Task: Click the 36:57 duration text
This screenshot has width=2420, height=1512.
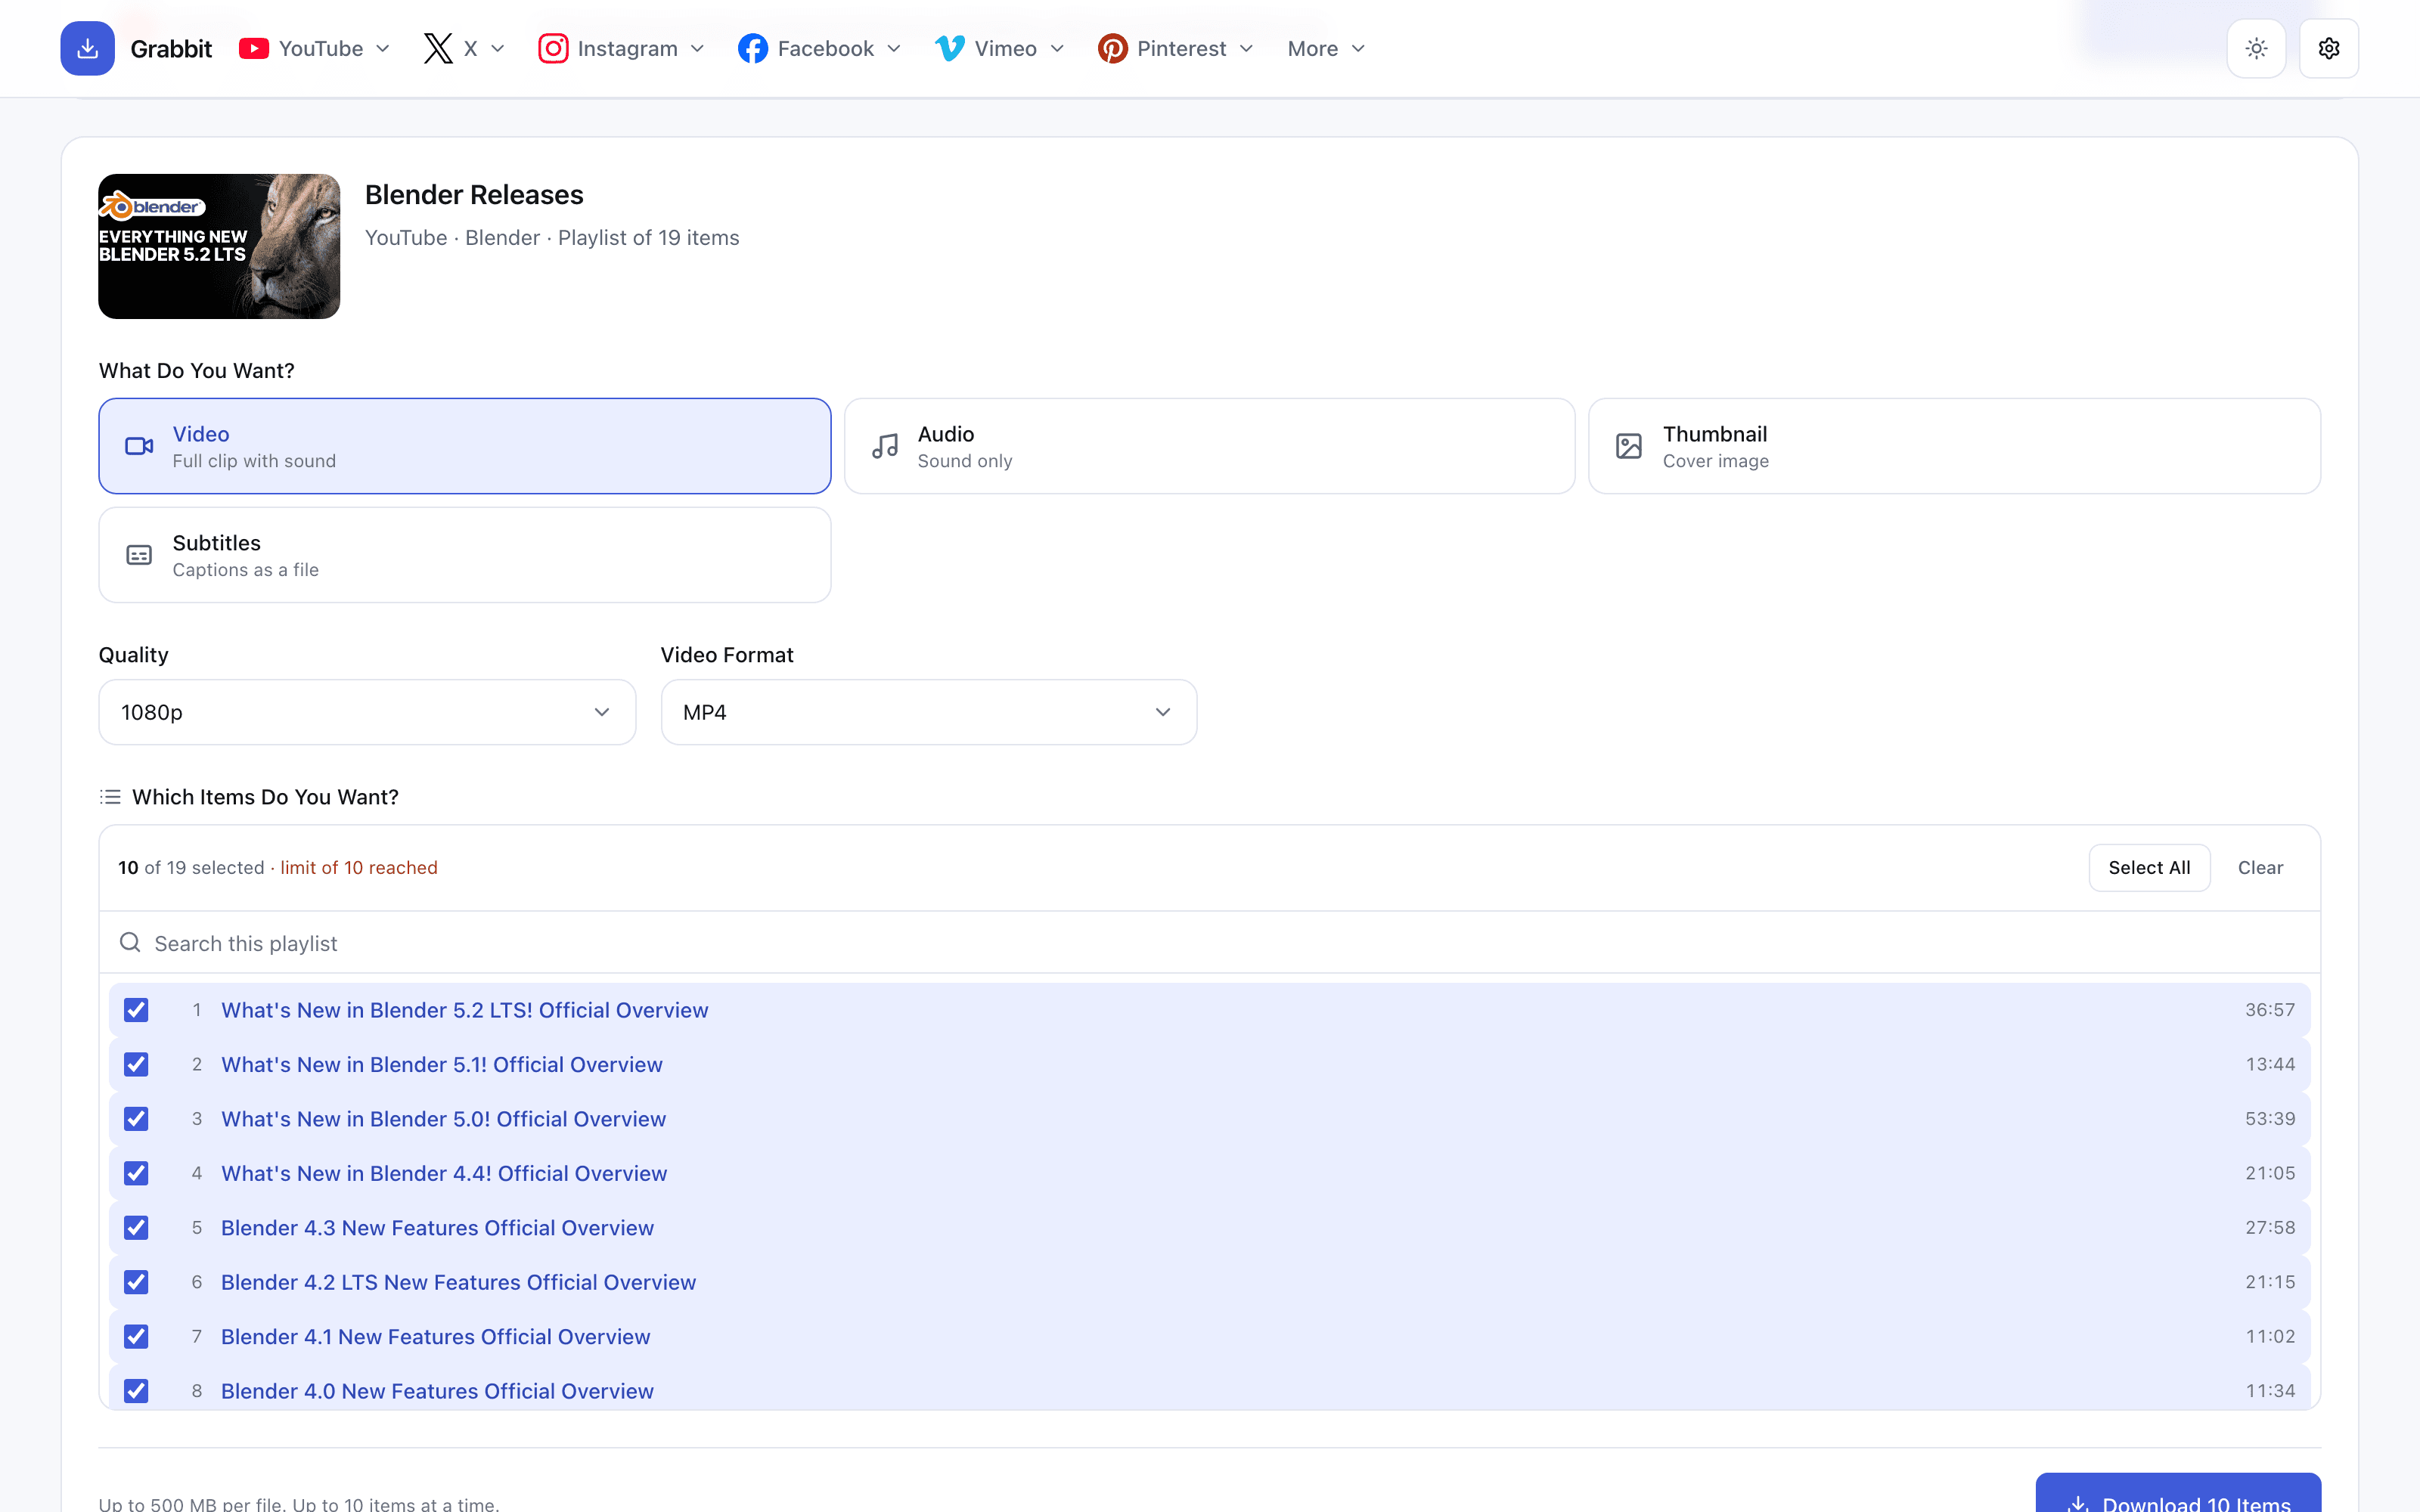Action: pyautogui.click(x=2270, y=1010)
